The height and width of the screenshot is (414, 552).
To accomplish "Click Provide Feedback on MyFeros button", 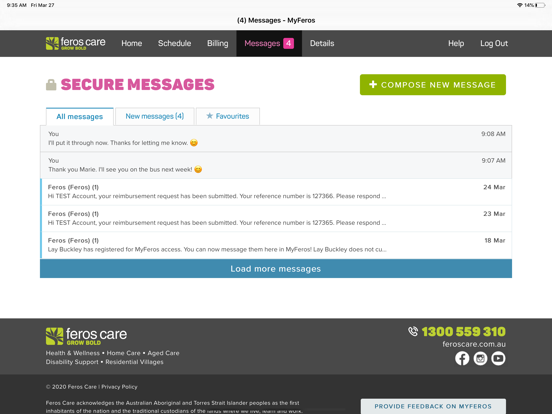I will point(433,406).
